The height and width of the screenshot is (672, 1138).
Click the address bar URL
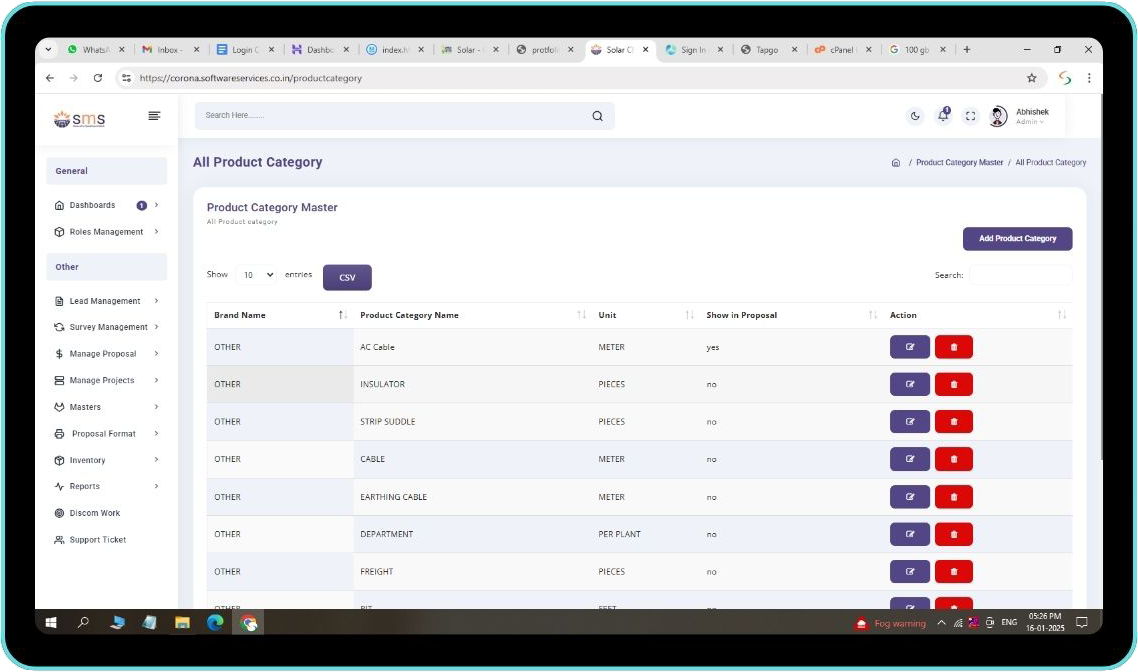[250, 78]
